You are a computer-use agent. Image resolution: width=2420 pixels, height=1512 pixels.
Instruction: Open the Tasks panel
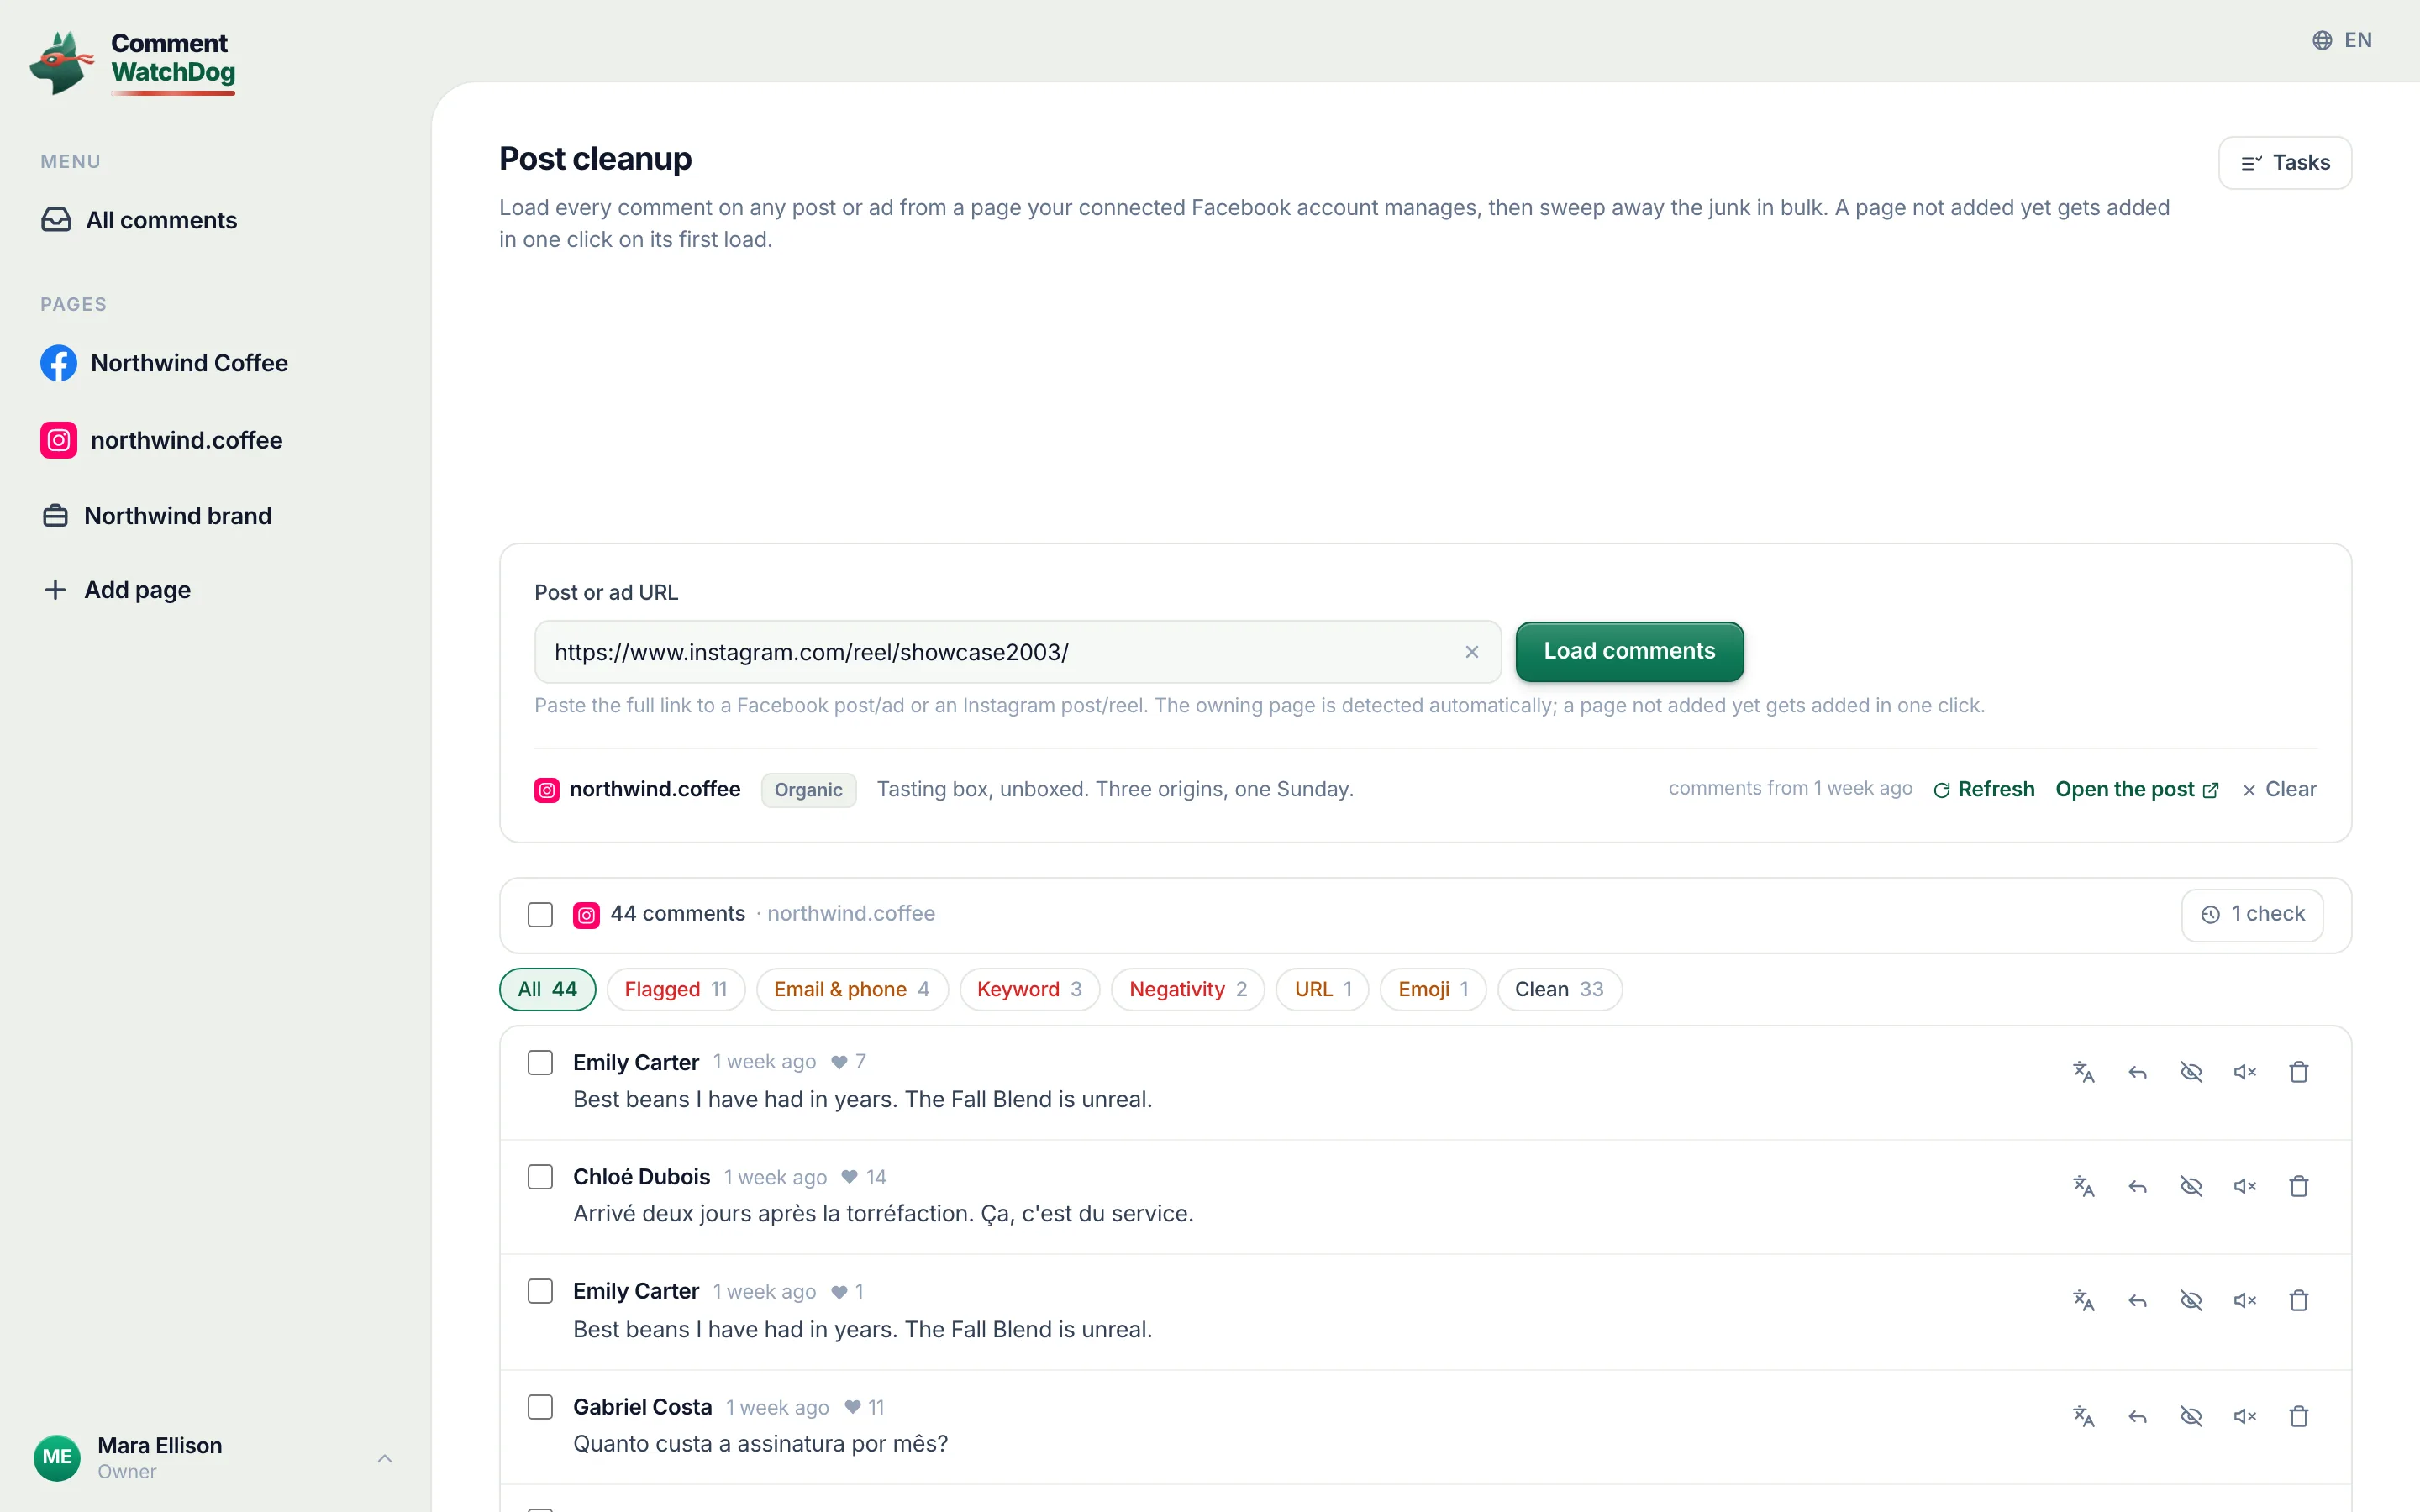click(x=2285, y=163)
